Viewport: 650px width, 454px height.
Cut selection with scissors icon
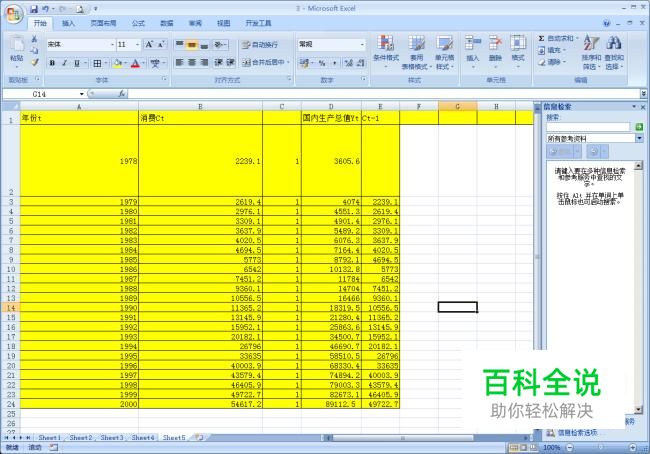click(x=35, y=39)
